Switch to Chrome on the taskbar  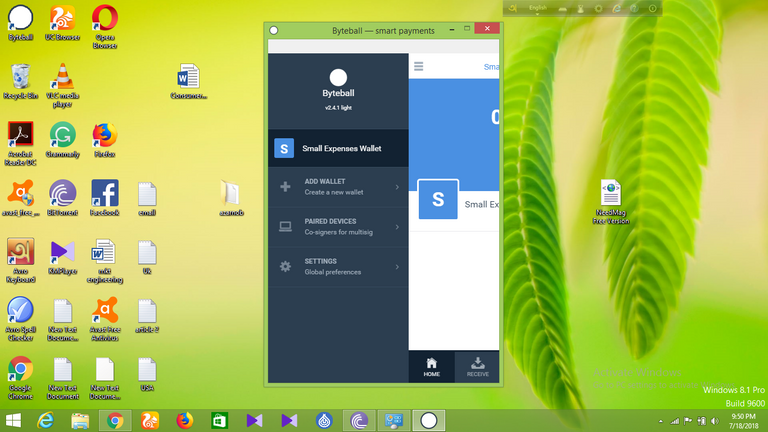pyautogui.click(x=115, y=421)
